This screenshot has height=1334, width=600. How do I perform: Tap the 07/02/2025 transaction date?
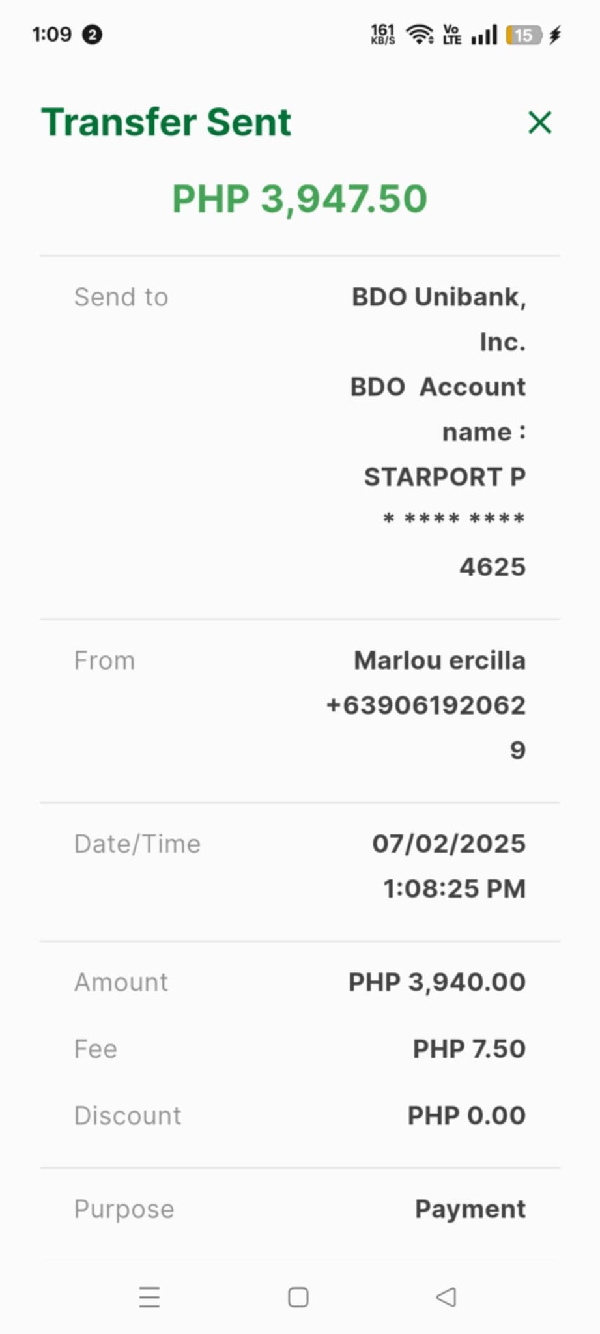coord(449,844)
